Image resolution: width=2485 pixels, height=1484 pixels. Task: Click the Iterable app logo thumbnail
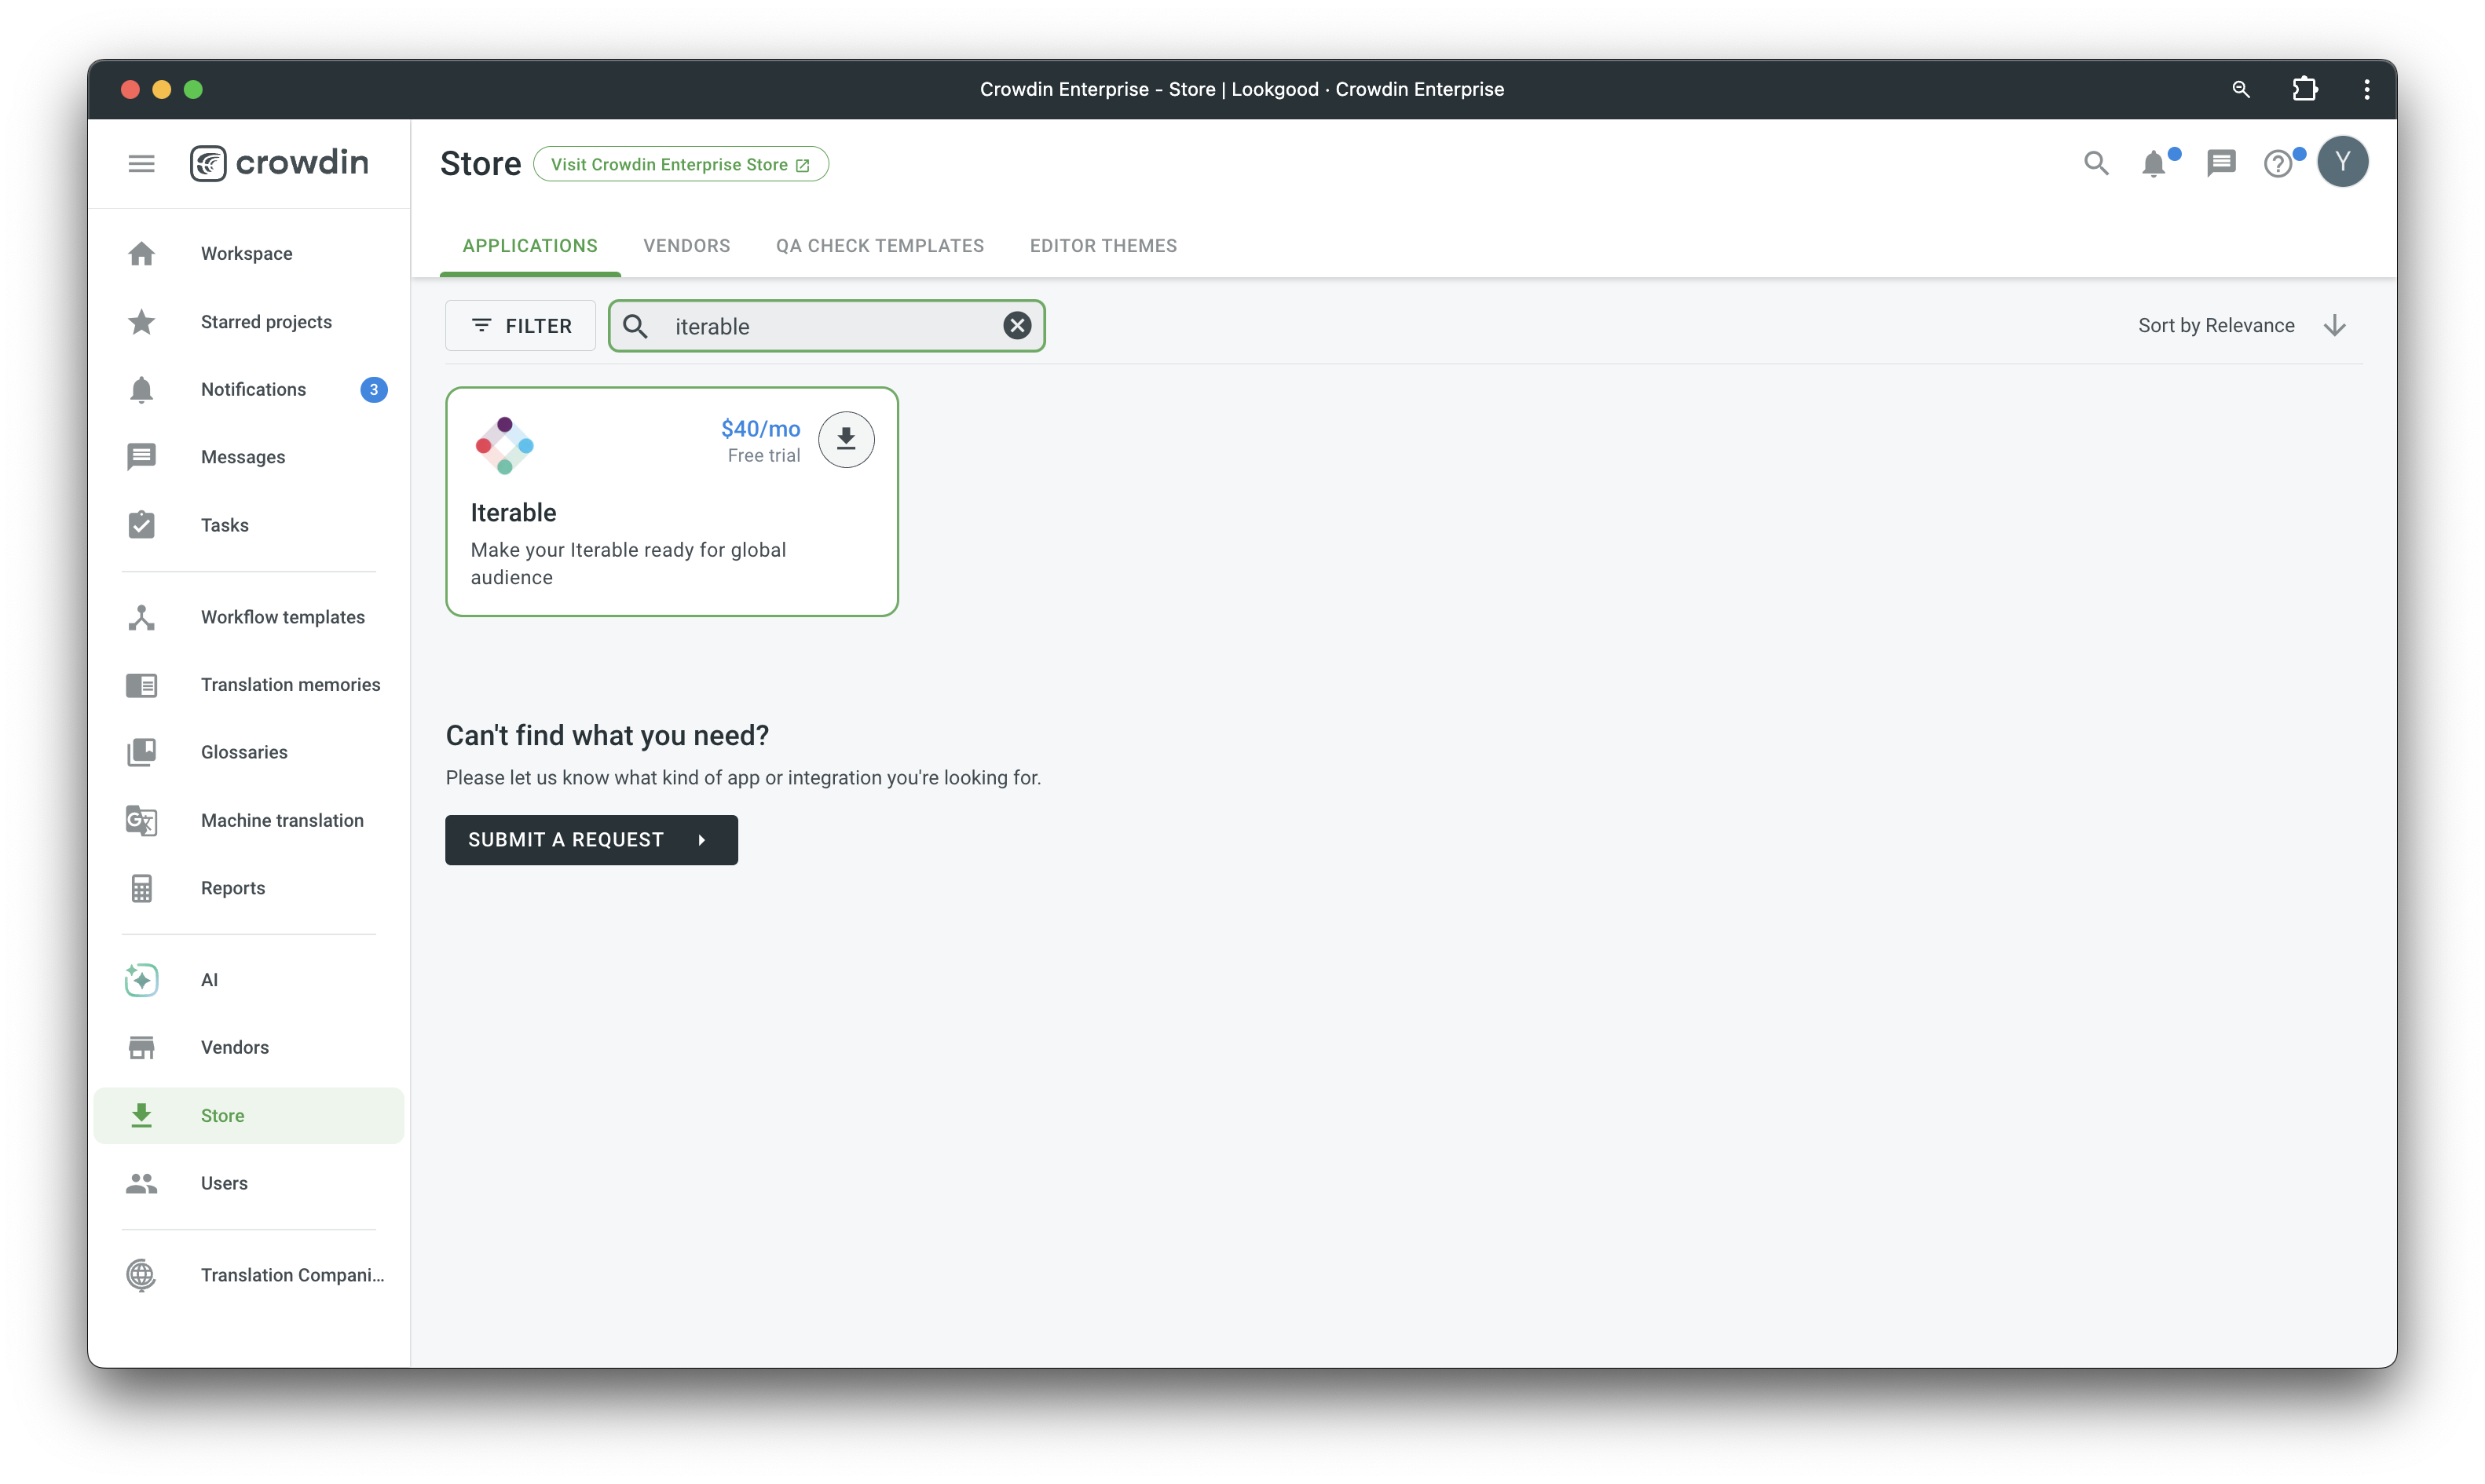pos(505,446)
